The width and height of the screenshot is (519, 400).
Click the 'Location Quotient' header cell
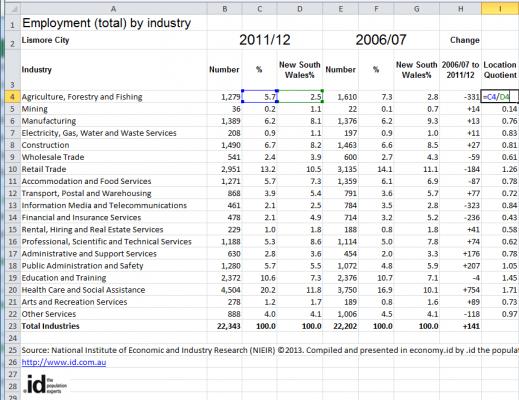tap(500, 70)
